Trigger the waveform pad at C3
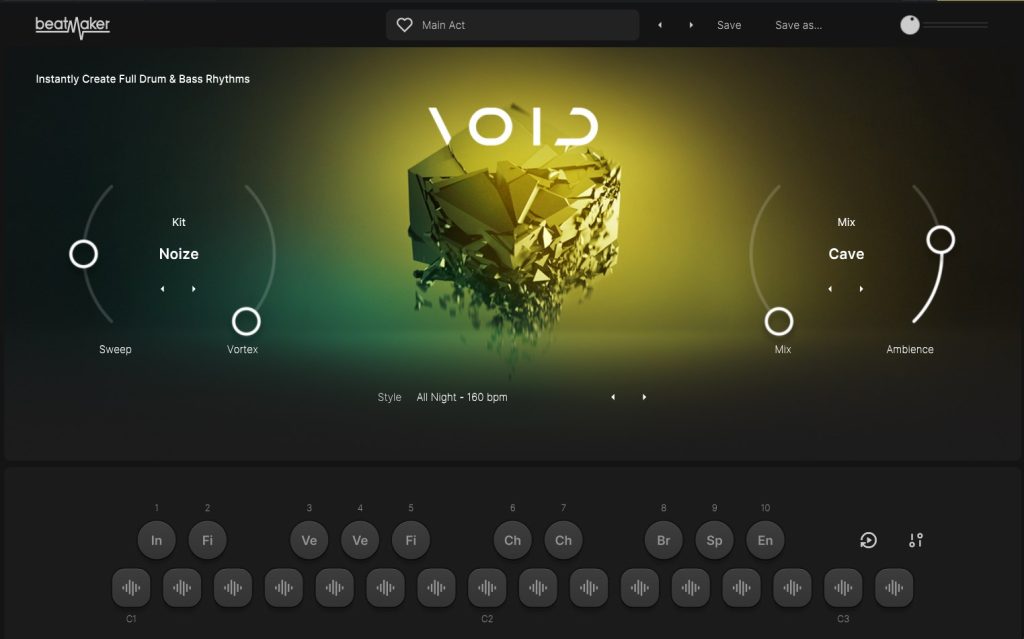 pyautogui.click(x=843, y=588)
